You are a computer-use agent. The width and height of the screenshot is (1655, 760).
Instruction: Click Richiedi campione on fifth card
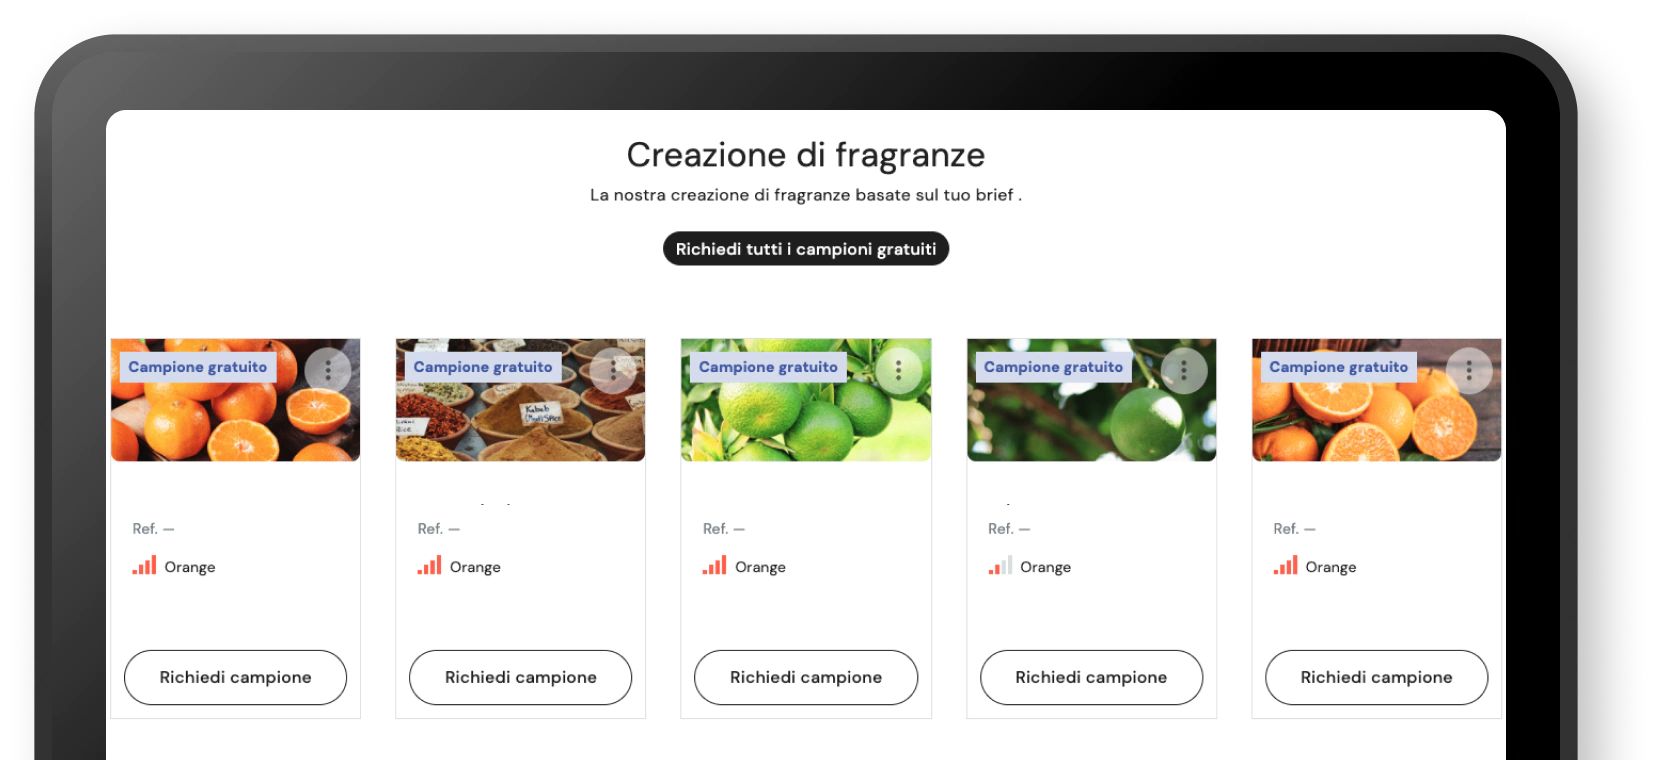(x=1376, y=677)
